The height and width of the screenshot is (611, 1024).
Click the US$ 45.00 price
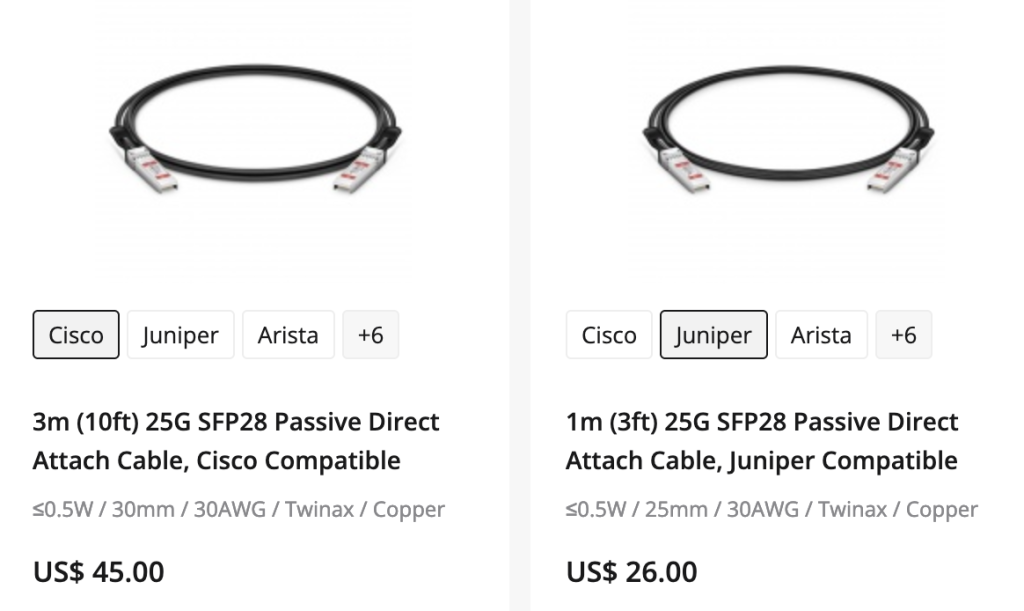[98, 572]
